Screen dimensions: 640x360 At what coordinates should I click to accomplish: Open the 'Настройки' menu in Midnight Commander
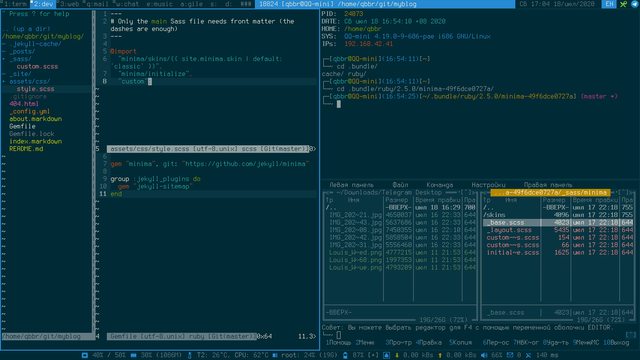click(x=488, y=185)
